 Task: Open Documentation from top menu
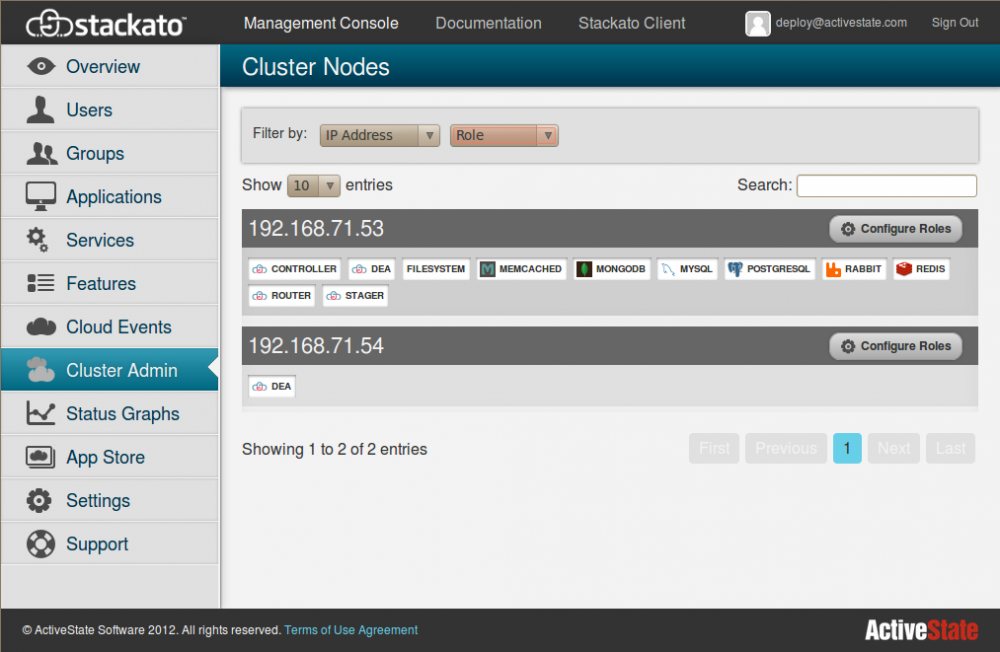489,23
